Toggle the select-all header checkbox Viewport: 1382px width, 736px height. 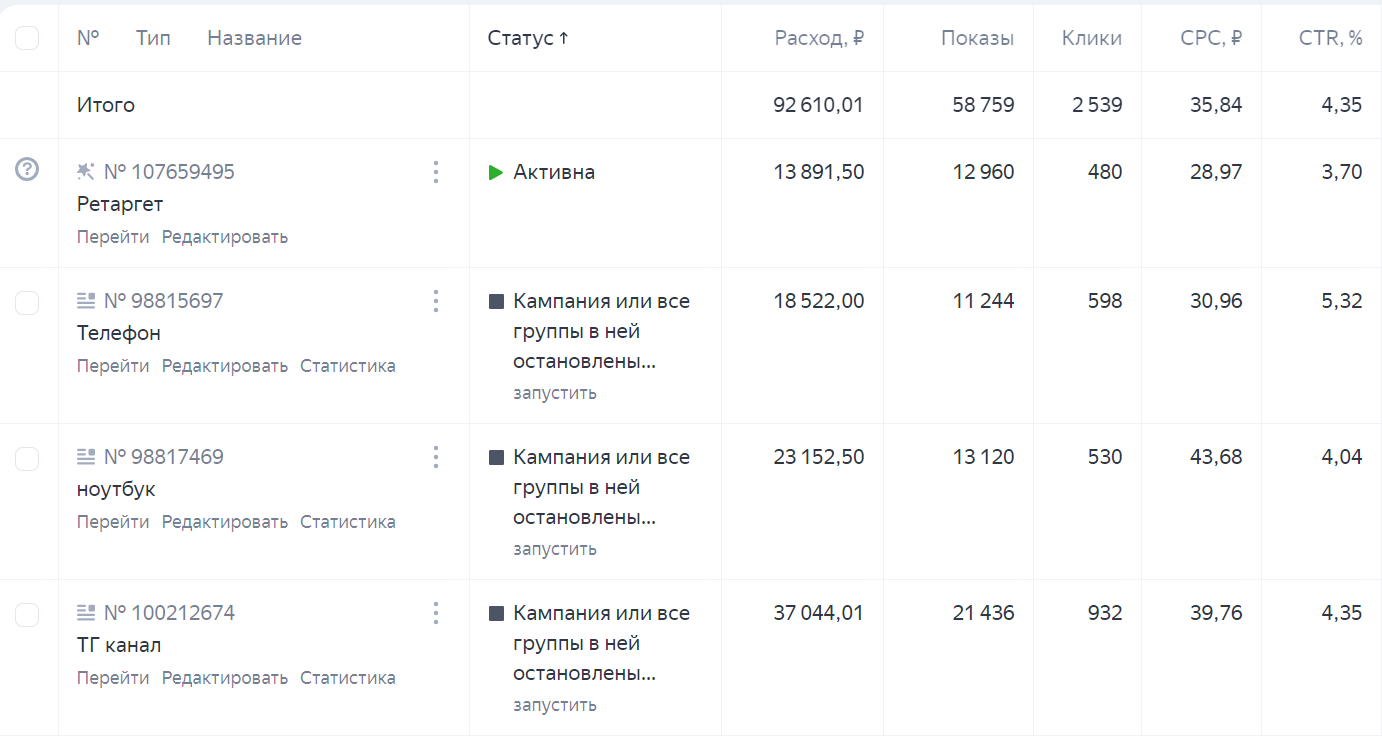pos(27,38)
